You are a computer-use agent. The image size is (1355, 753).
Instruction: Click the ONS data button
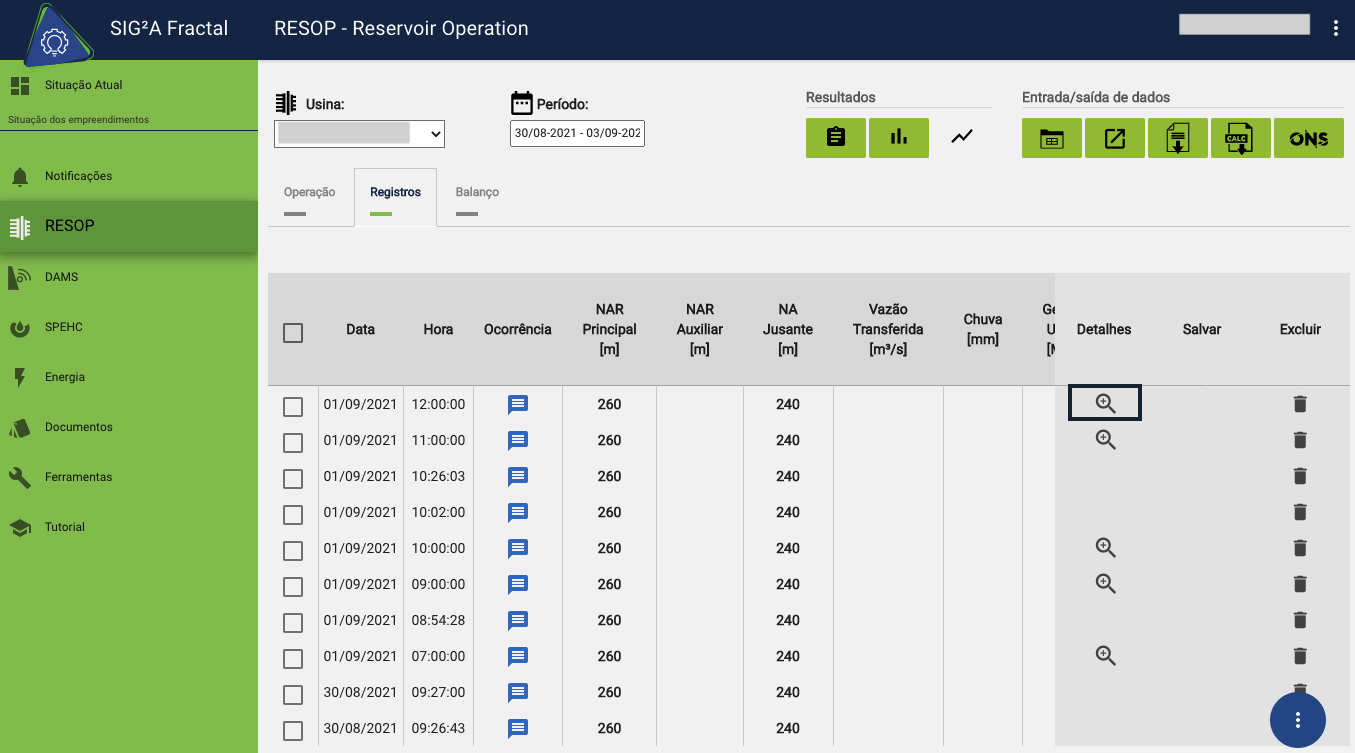1308,138
